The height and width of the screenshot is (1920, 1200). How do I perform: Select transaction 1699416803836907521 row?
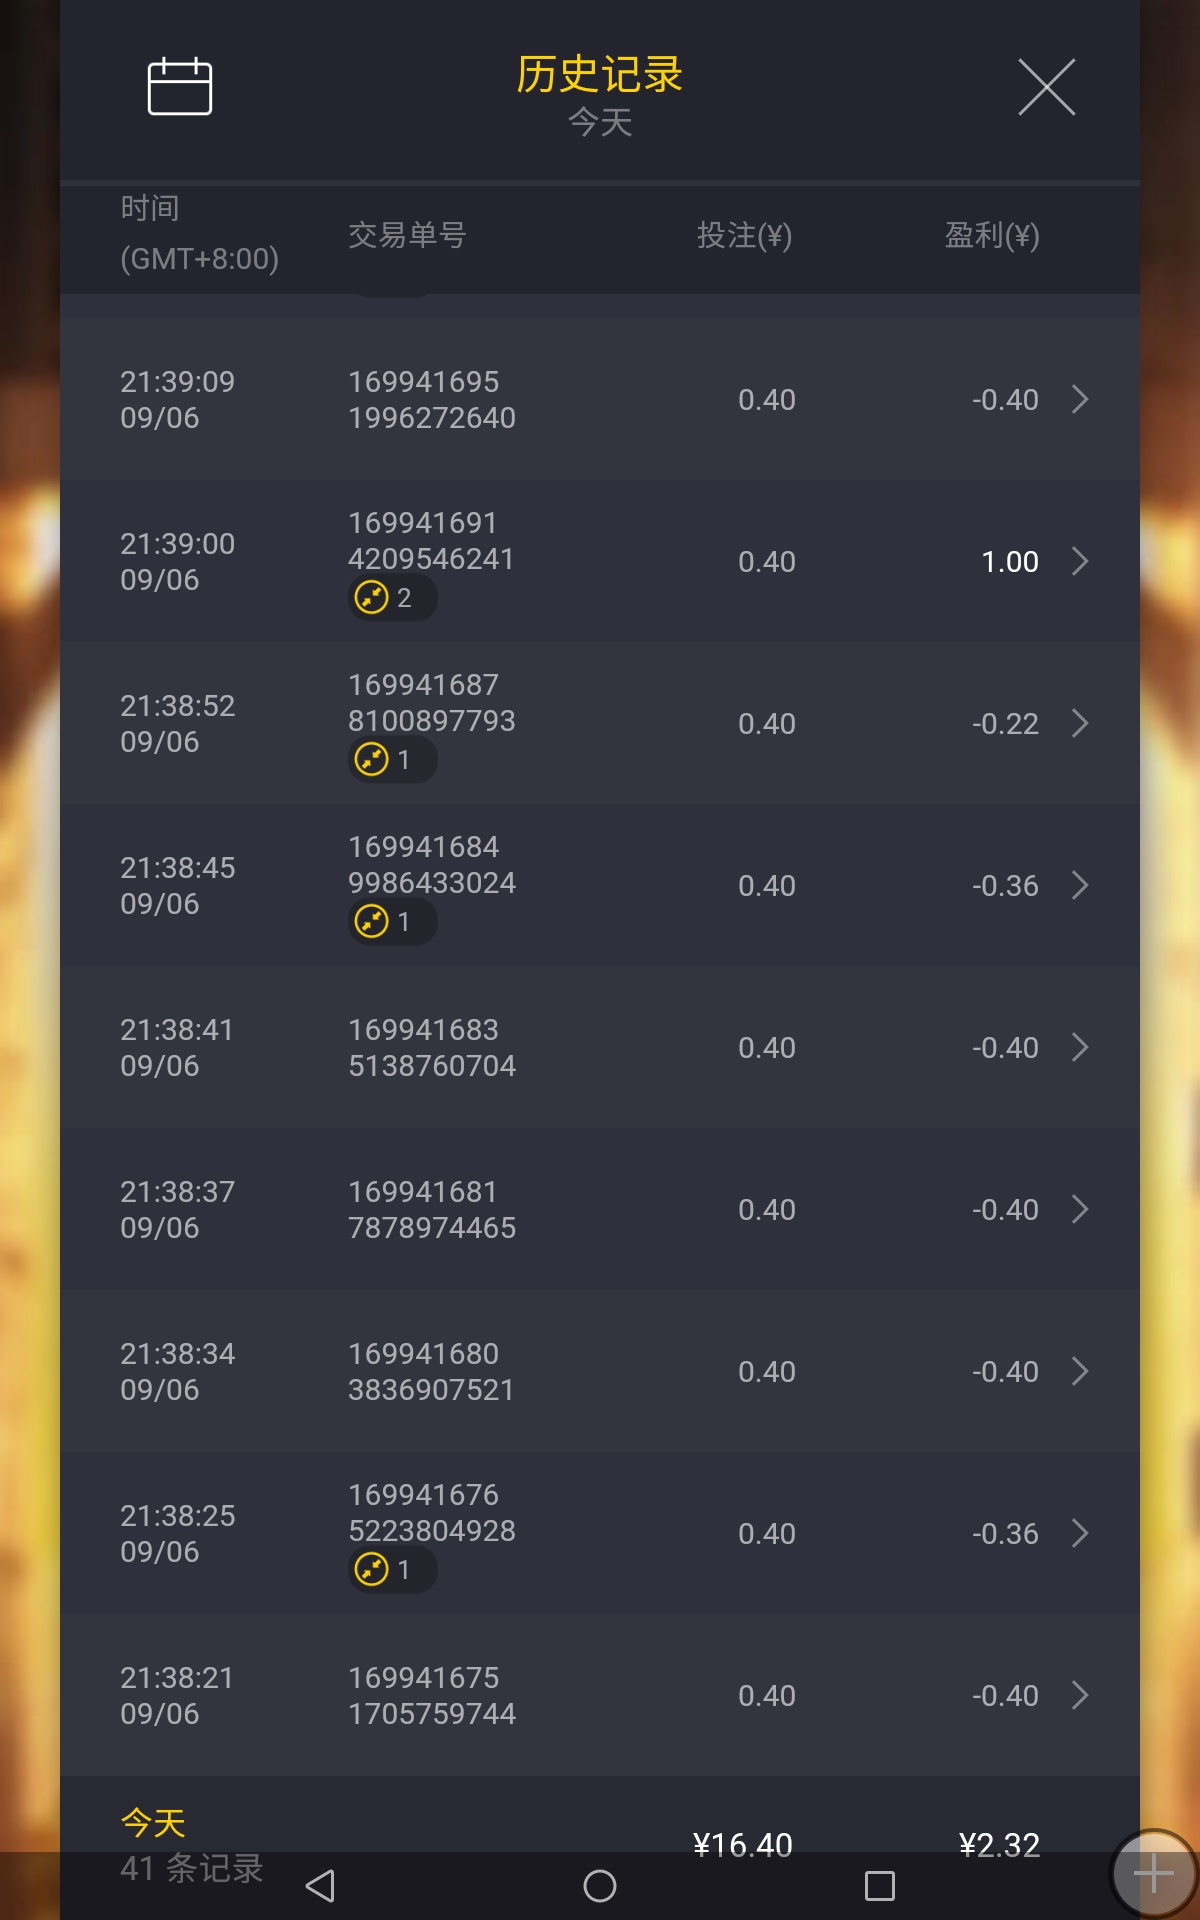pos(600,1371)
